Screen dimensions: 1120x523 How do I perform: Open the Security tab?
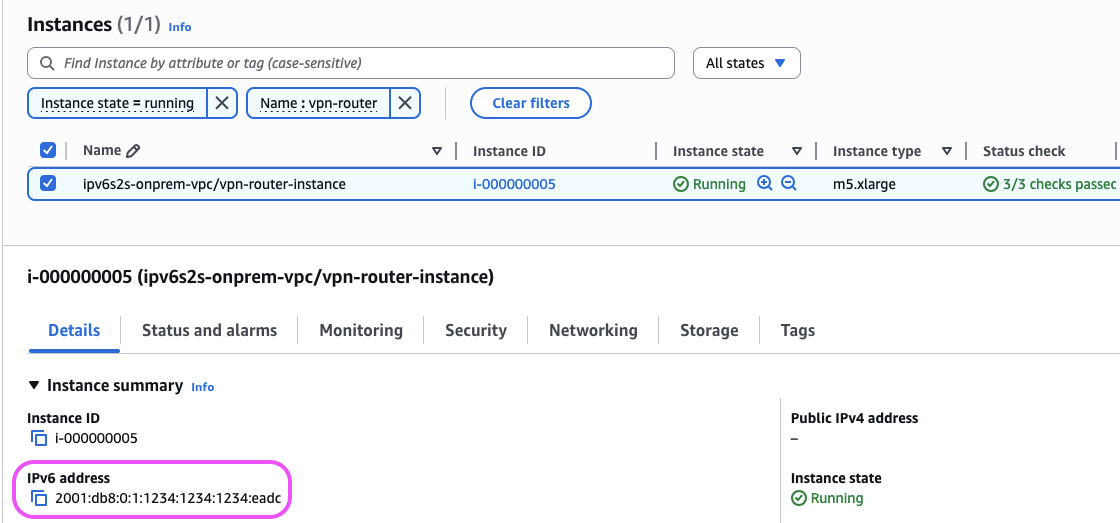click(475, 330)
